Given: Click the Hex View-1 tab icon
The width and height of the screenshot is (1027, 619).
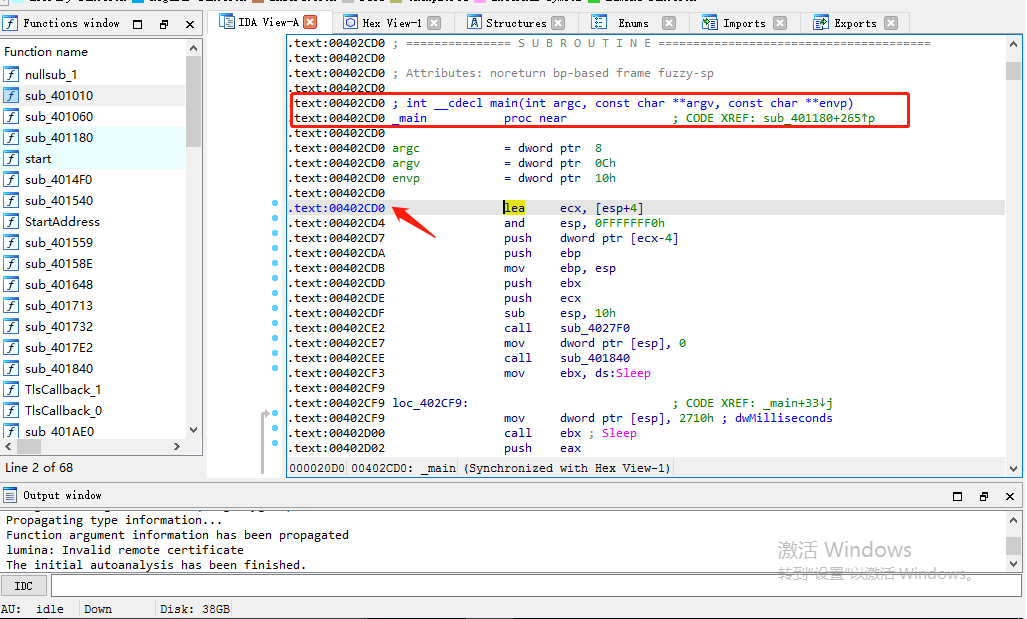Looking at the screenshot, I should [350, 22].
